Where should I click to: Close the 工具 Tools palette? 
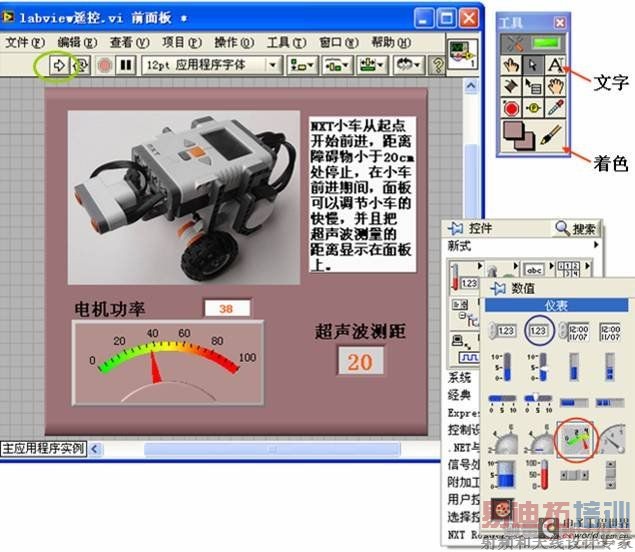click(x=560, y=23)
